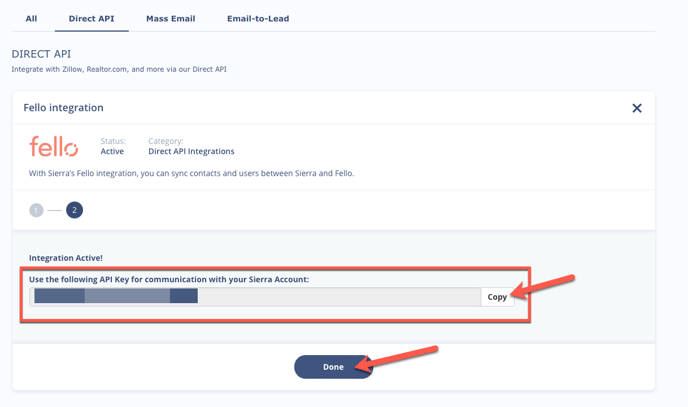This screenshot has height=407, width=688.
Task: Close the Fello integration panel with X
Action: coord(637,108)
